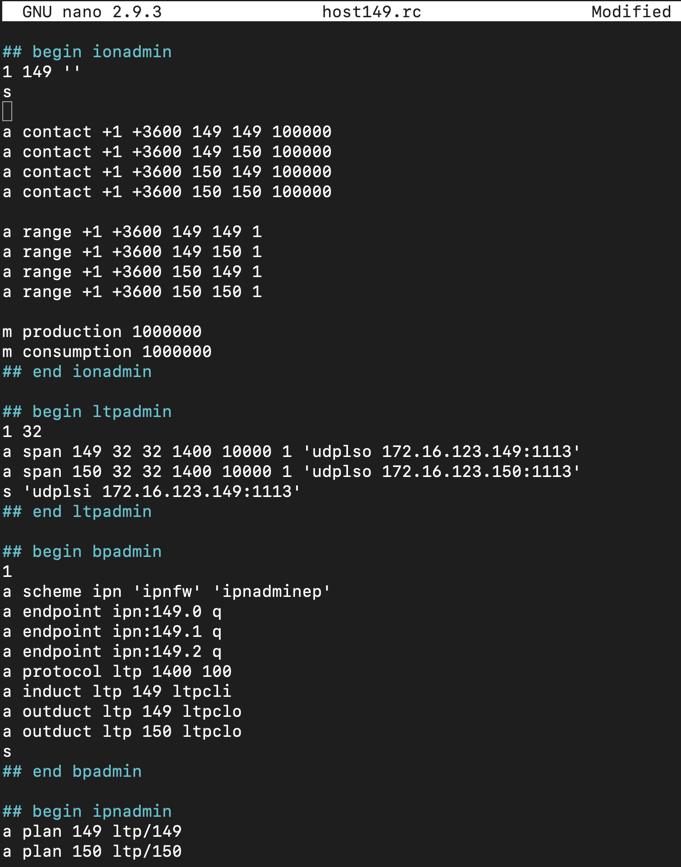Click the span 149 udplso line

click(291, 452)
